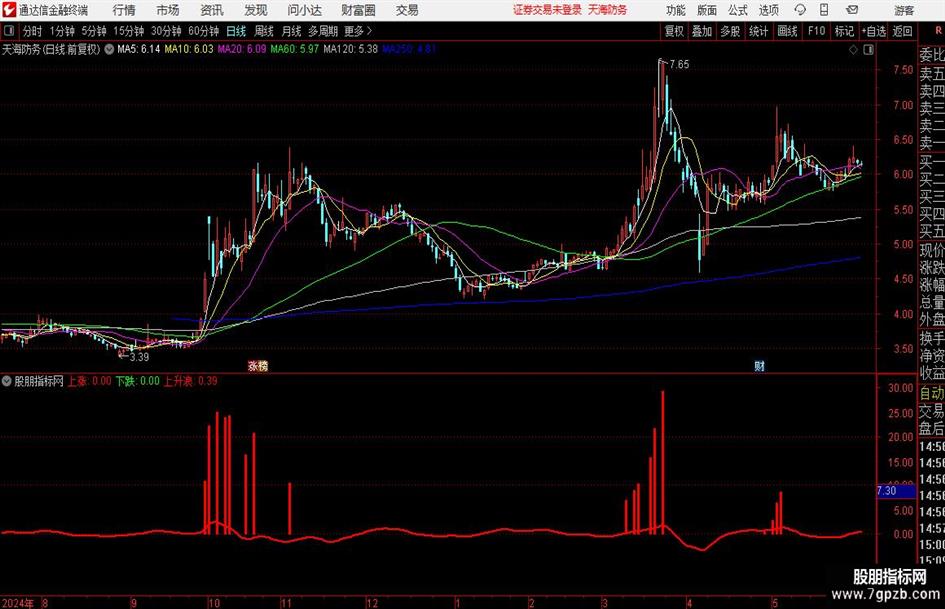Switch to the 周线 weekly period

click(x=264, y=31)
